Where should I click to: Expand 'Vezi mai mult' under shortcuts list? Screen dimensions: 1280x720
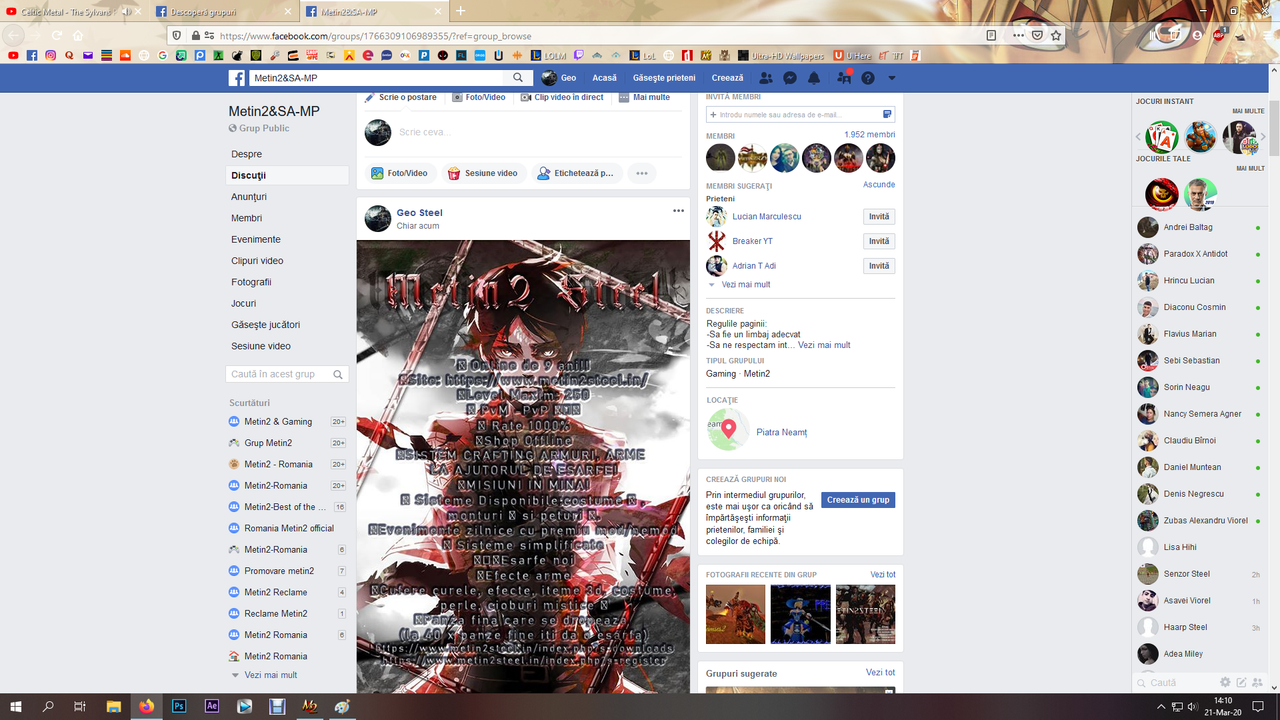point(271,675)
